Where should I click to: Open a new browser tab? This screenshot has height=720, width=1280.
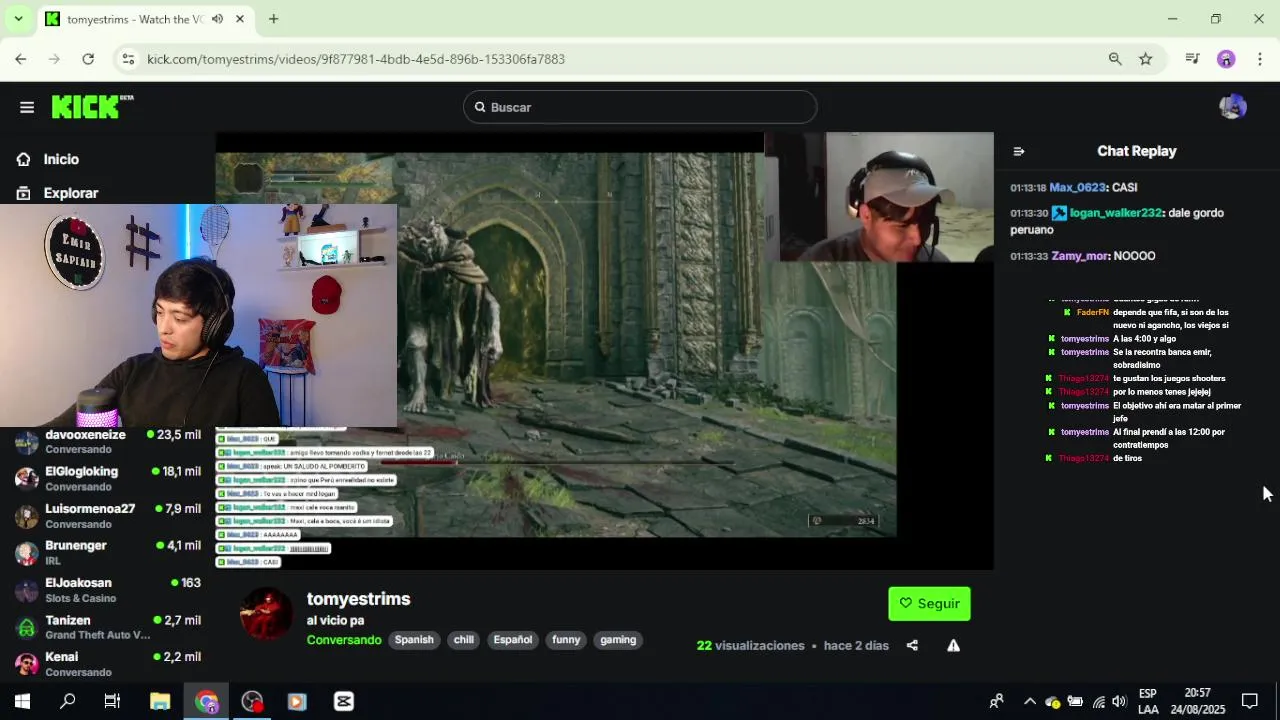[273, 19]
